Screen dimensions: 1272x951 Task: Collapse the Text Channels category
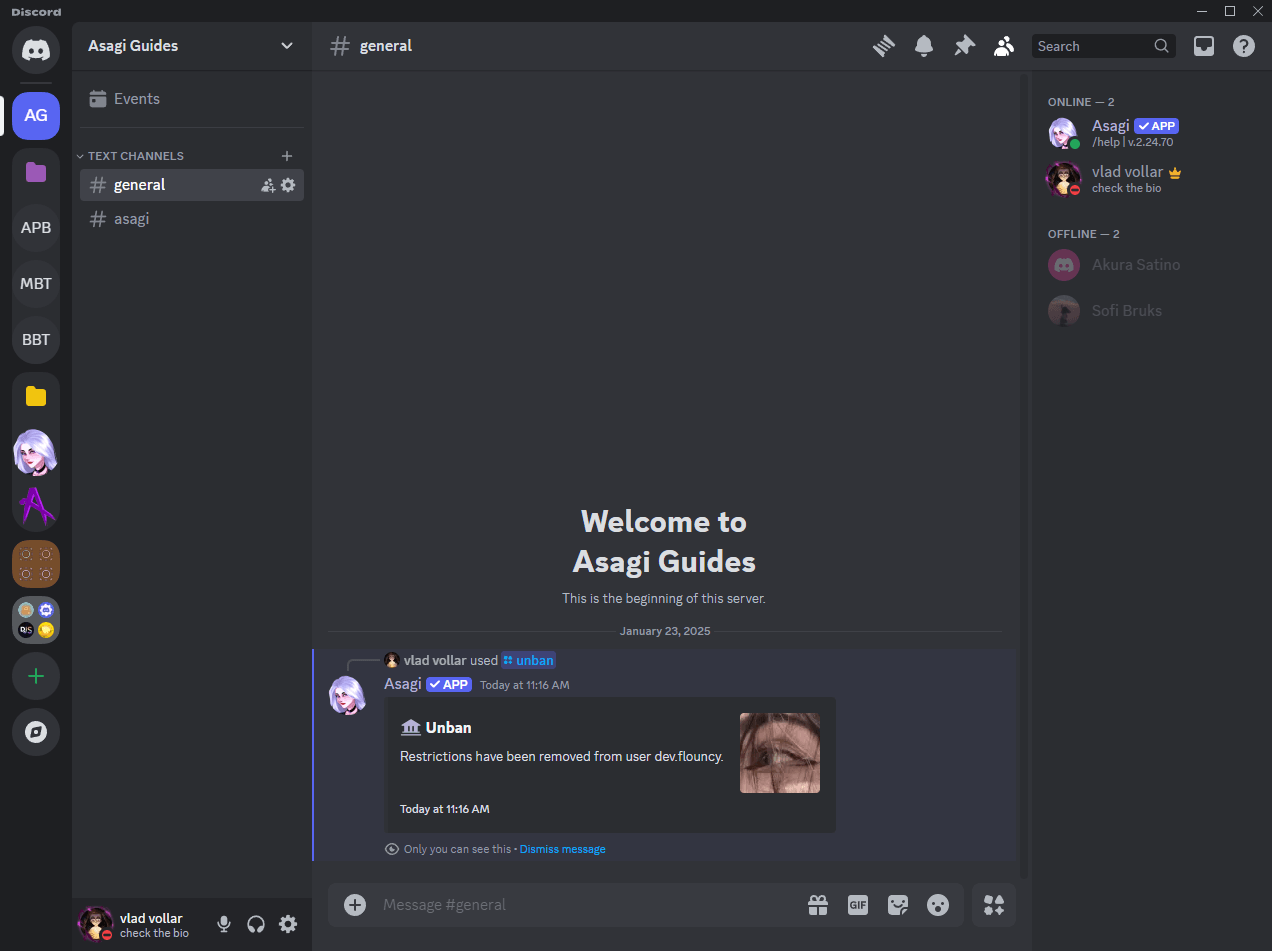[131, 156]
